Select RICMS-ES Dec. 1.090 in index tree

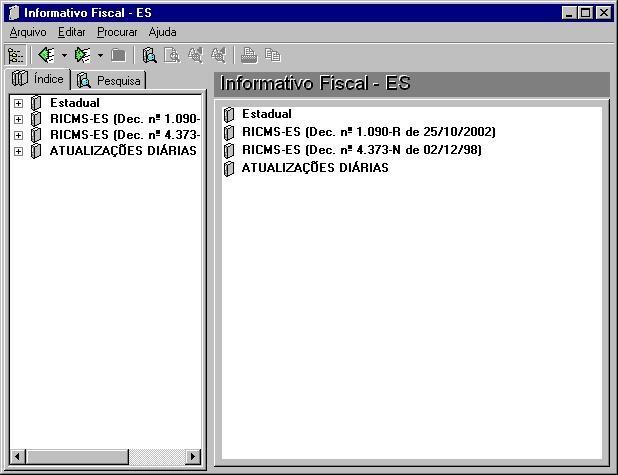125,119
